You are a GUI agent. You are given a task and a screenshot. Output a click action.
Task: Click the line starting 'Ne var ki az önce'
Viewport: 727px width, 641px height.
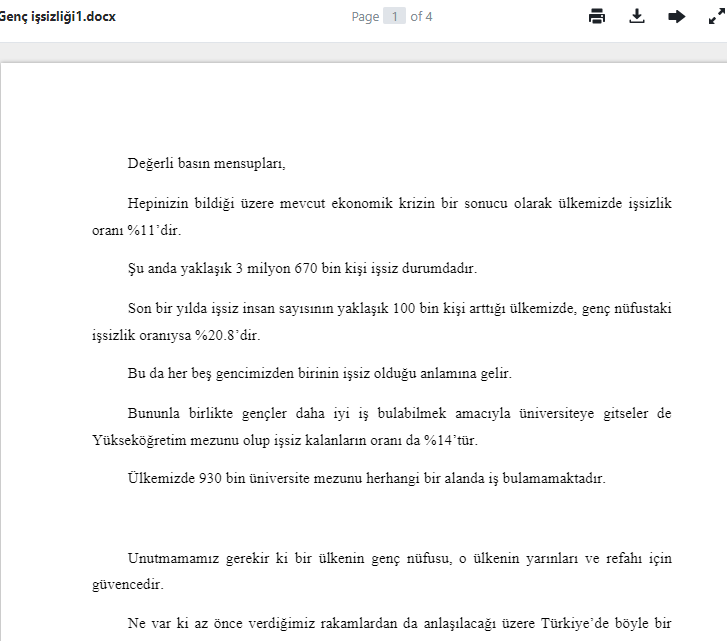(399, 623)
